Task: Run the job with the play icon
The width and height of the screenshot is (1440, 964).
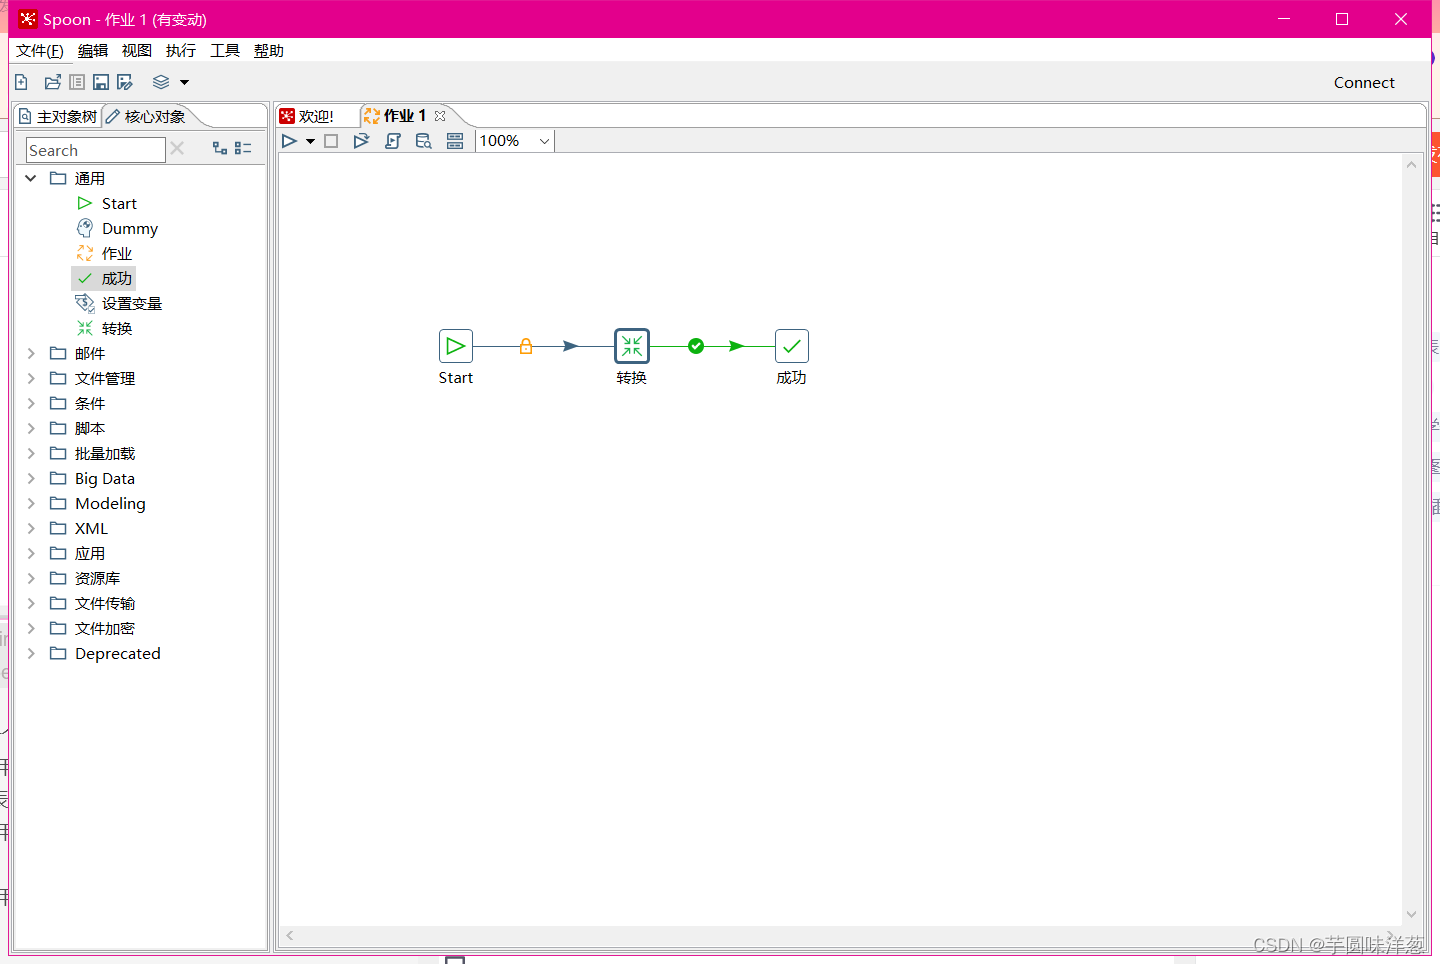Action: [x=289, y=141]
